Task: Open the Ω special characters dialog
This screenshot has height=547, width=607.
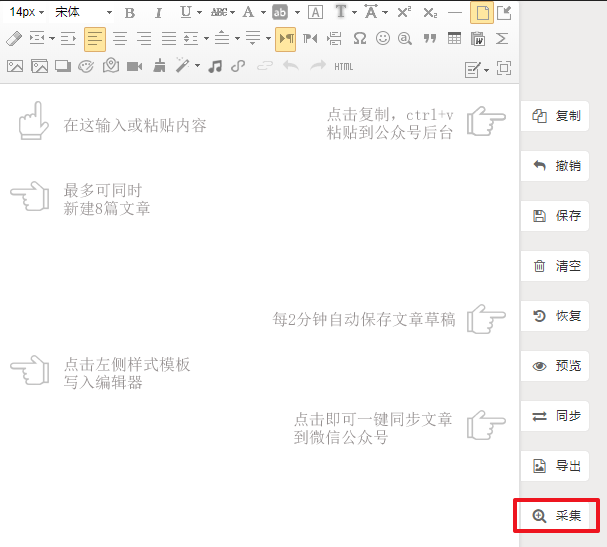Action: (360, 38)
